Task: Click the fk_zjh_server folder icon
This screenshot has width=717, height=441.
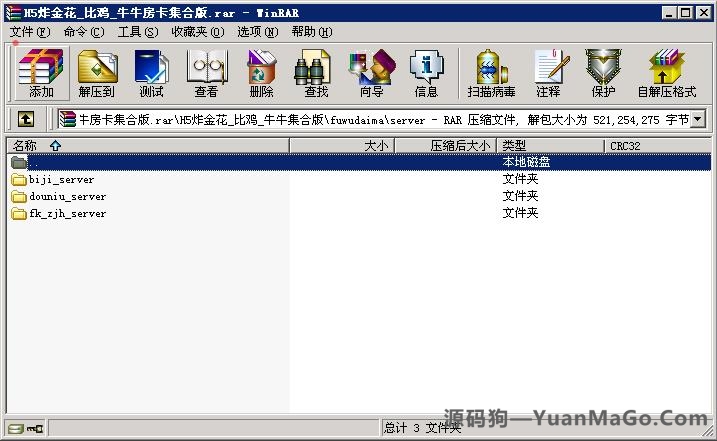Action: [19, 213]
